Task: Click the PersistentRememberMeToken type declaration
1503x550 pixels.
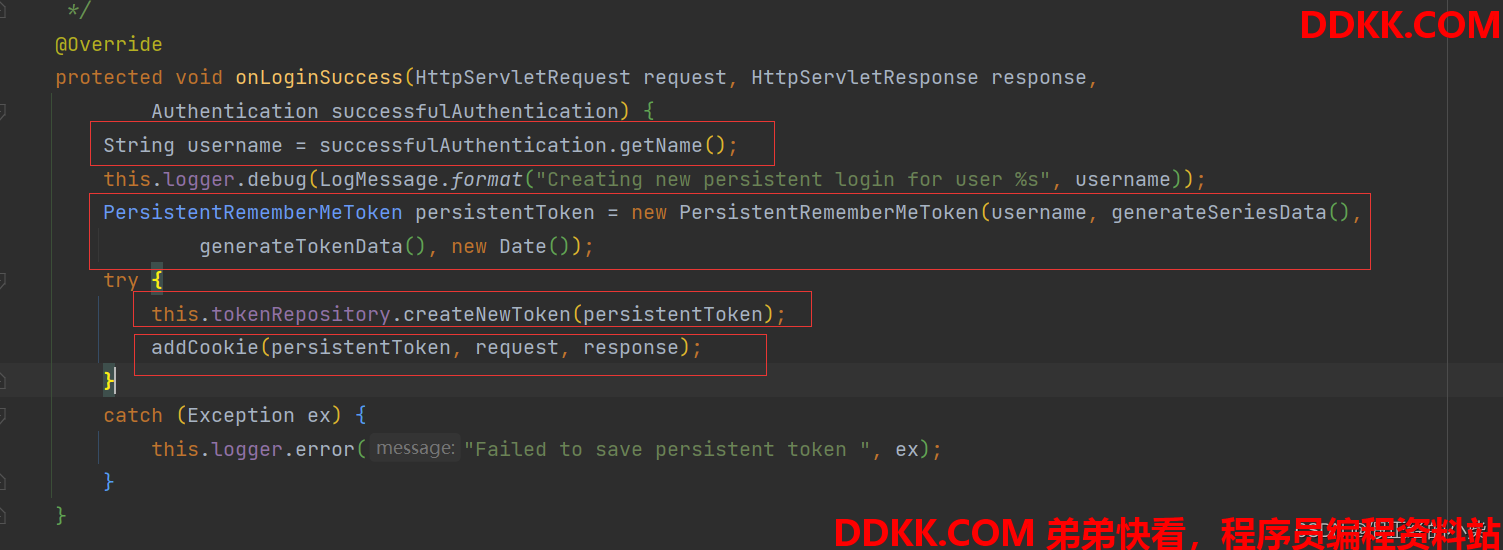Action: click(253, 212)
